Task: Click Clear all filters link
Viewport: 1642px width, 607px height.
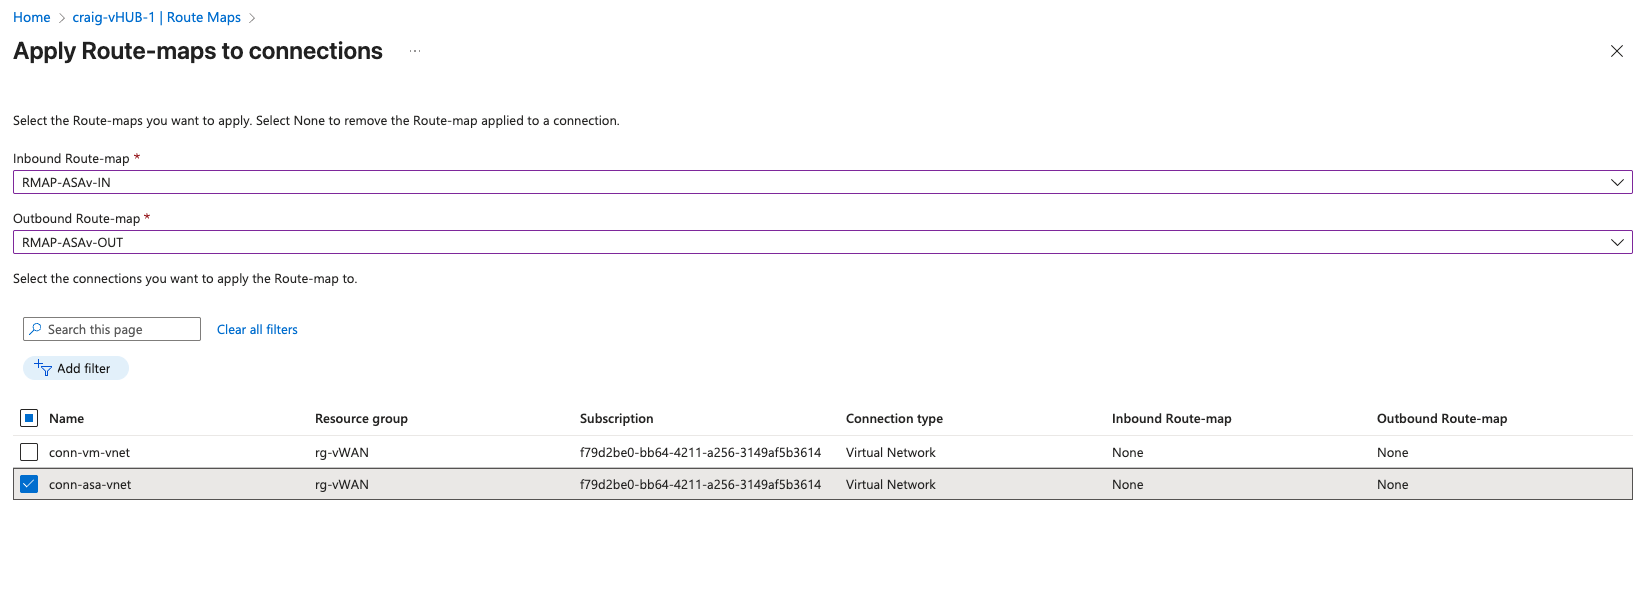Action: point(257,329)
